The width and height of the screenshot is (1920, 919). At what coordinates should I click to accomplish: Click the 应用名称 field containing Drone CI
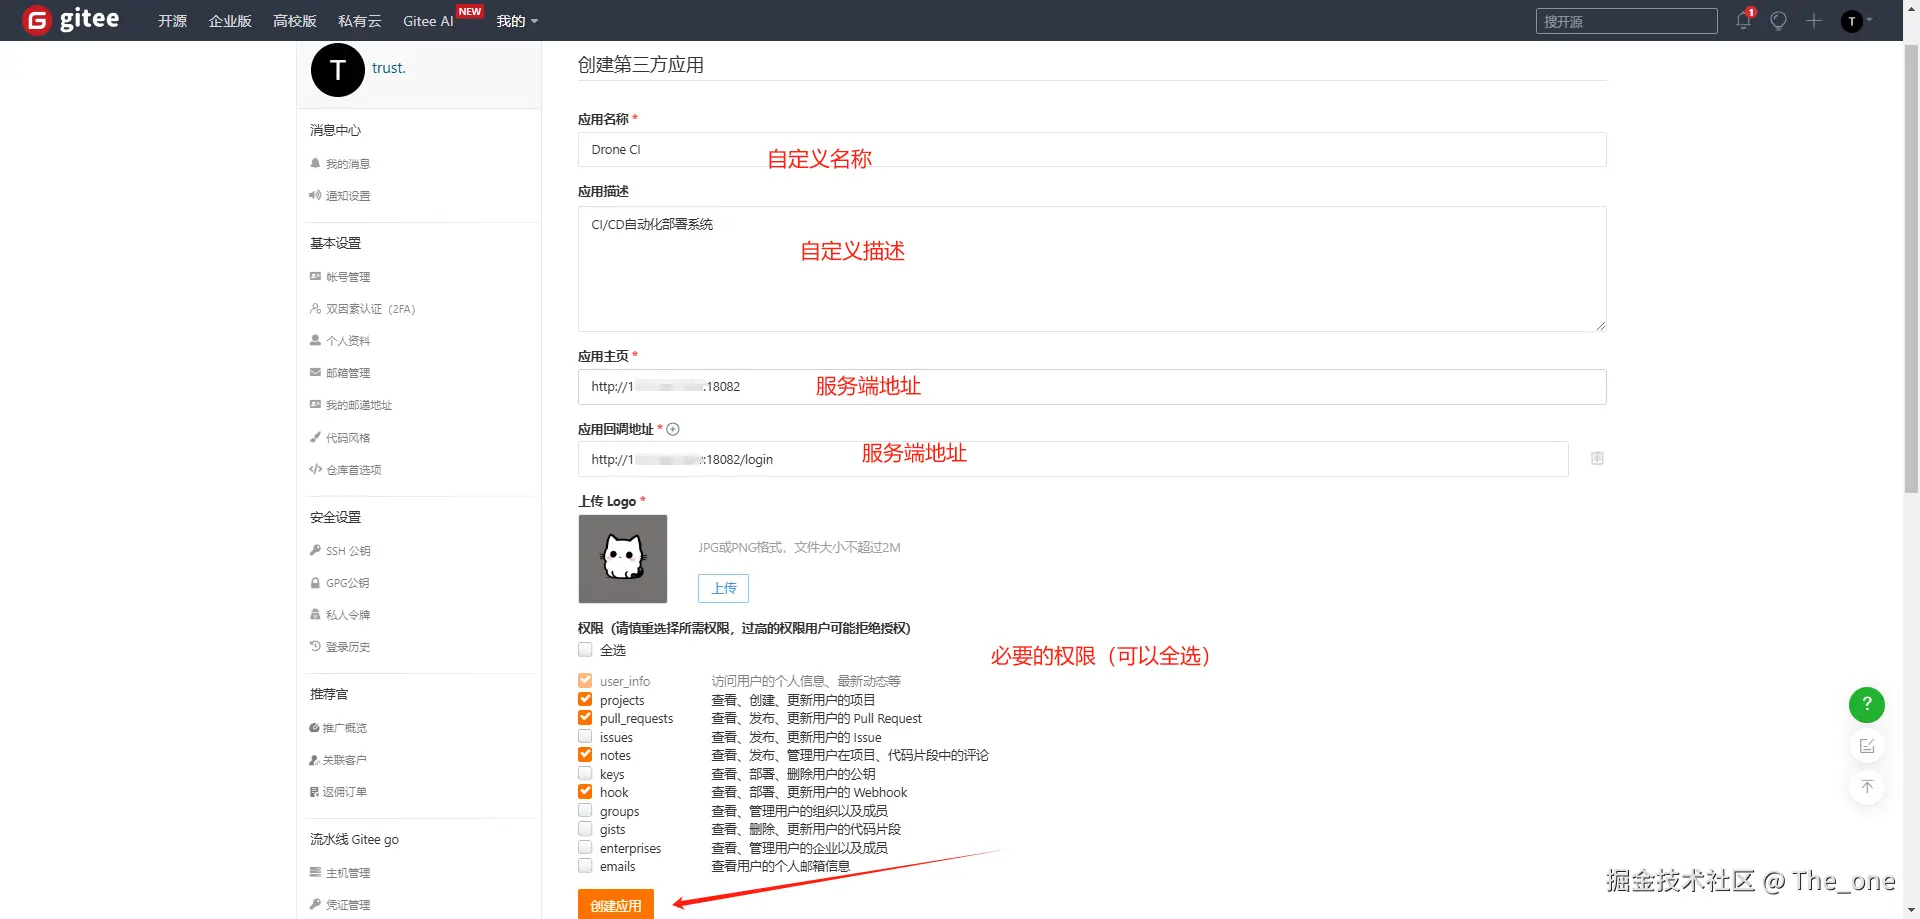1092,150
